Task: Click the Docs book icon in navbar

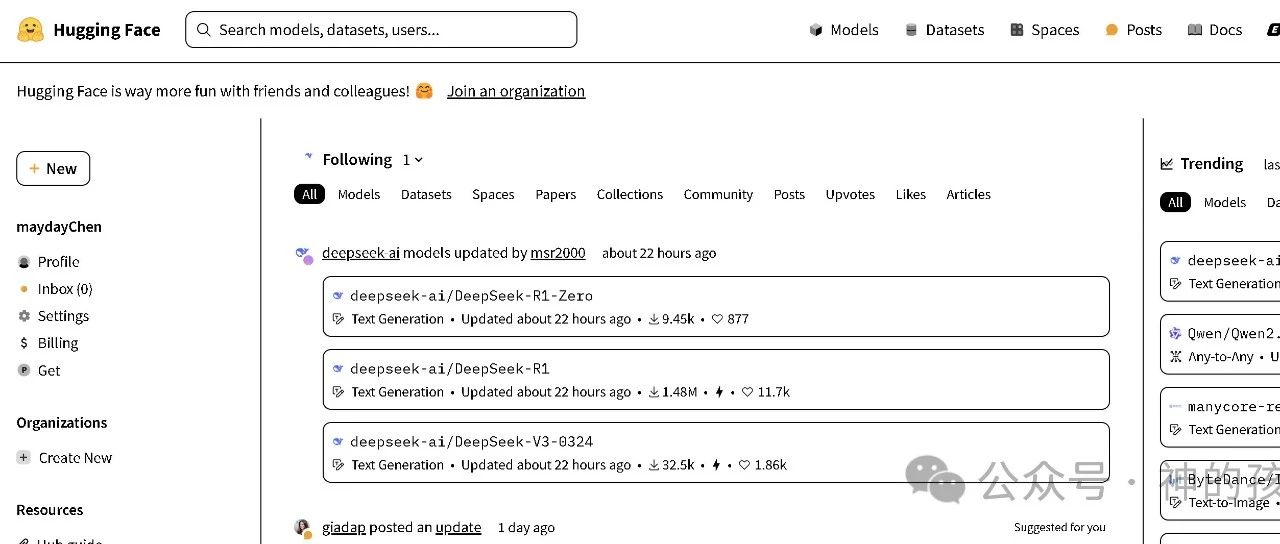Action: (x=1195, y=30)
